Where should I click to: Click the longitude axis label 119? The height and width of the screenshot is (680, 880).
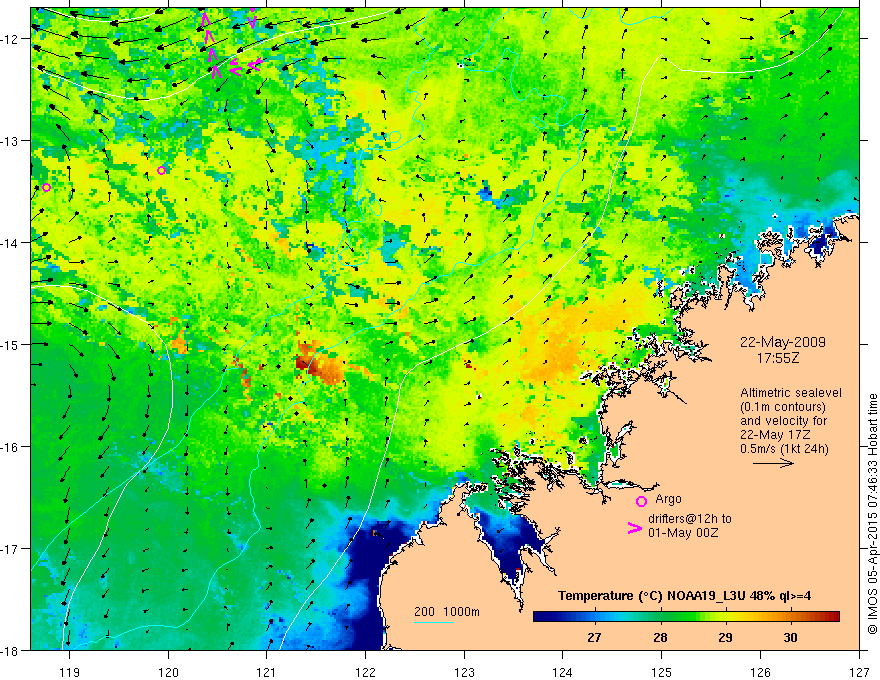[70, 672]
